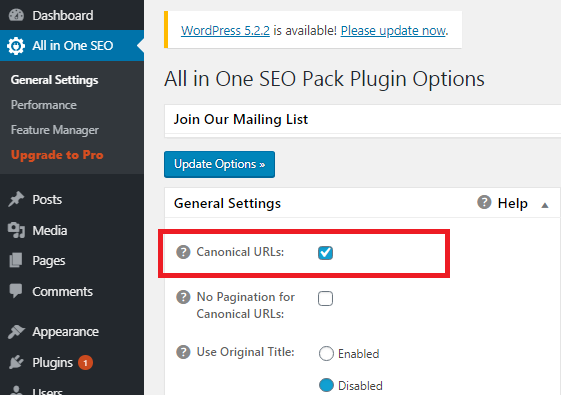
Task: Collapse the General Settings panel arrow
Action: 545,205
